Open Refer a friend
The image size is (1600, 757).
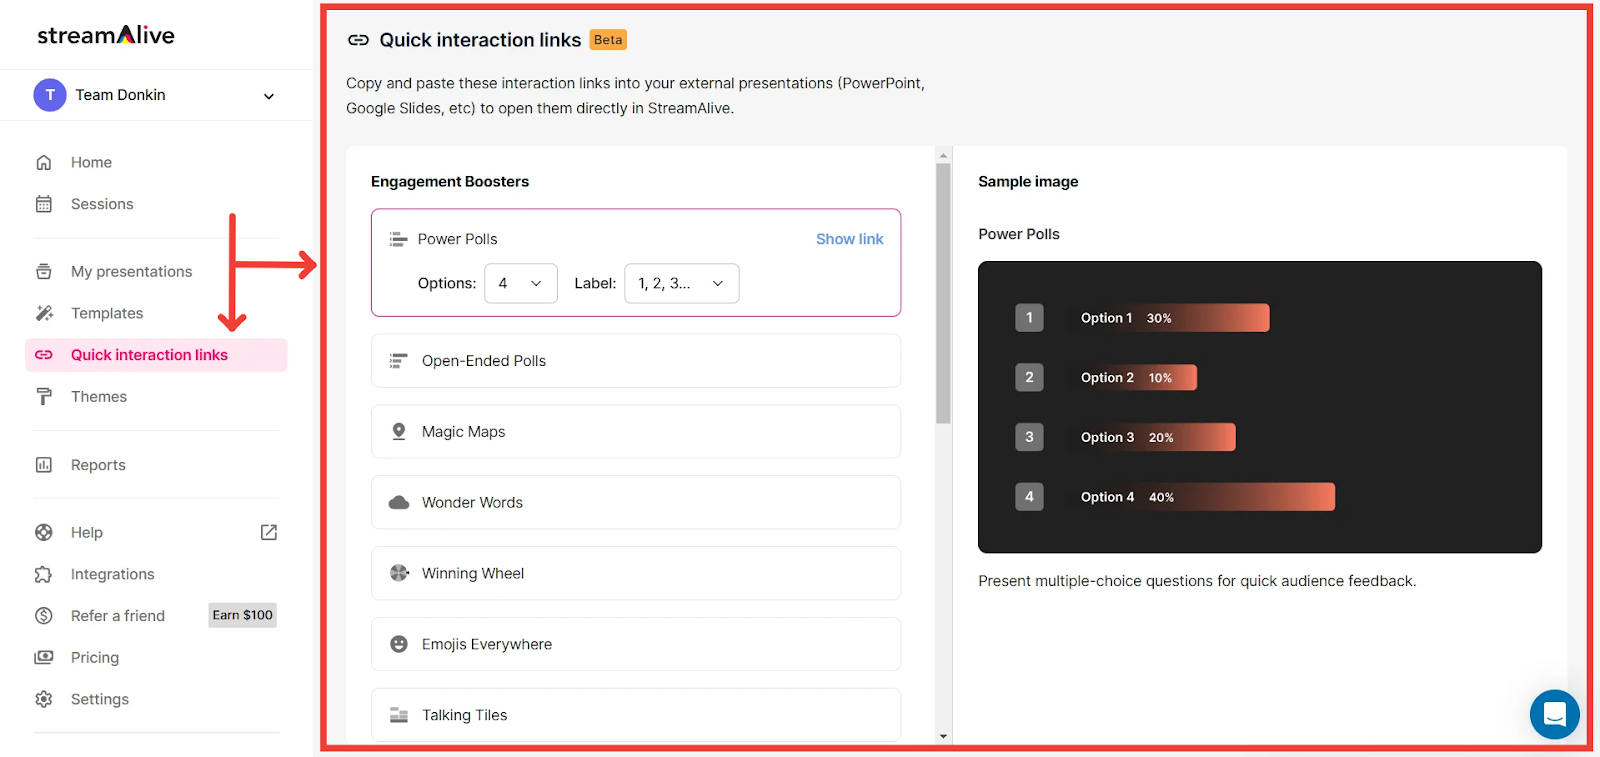point(118,616)
